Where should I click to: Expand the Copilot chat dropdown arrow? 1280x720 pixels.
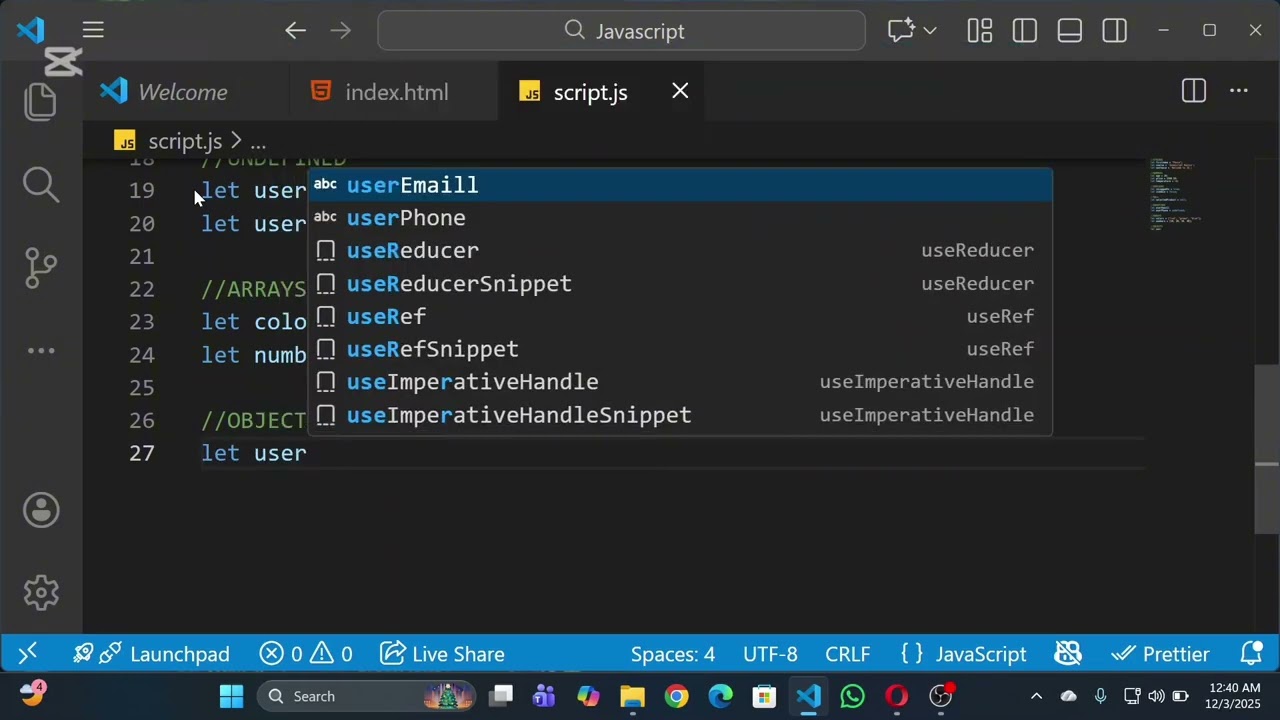pyautogui.click(x=930, y=31)
